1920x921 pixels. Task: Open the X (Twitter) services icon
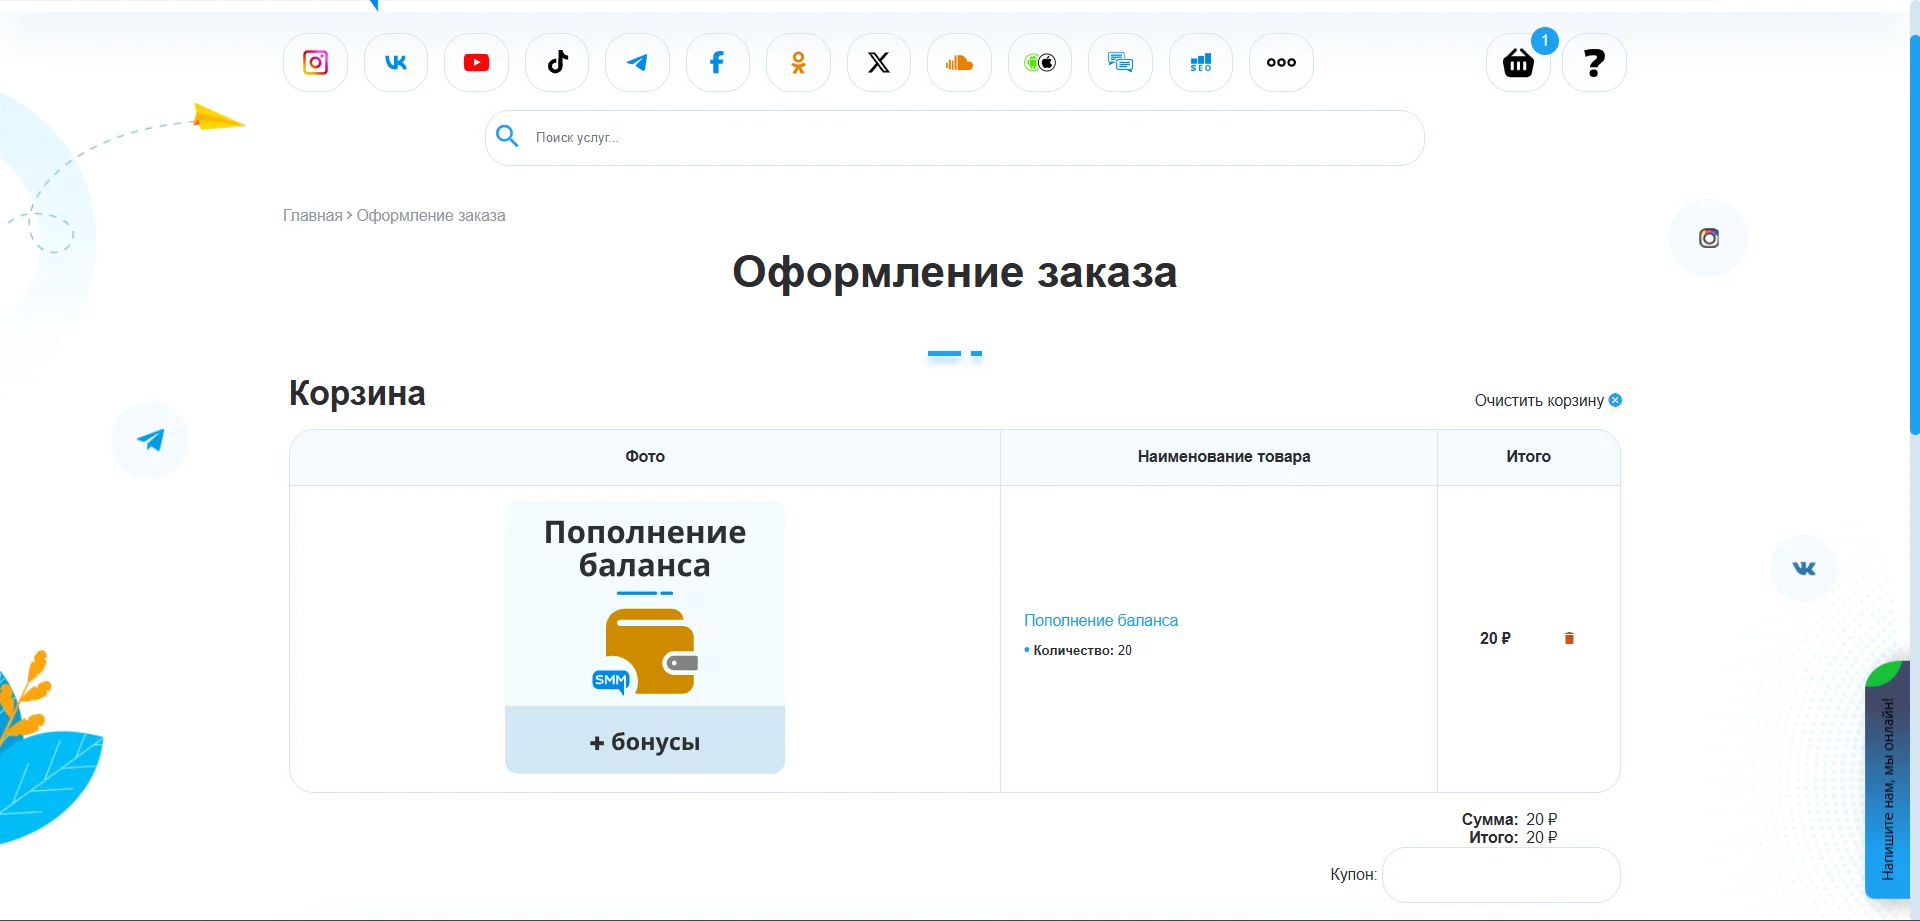879,63
